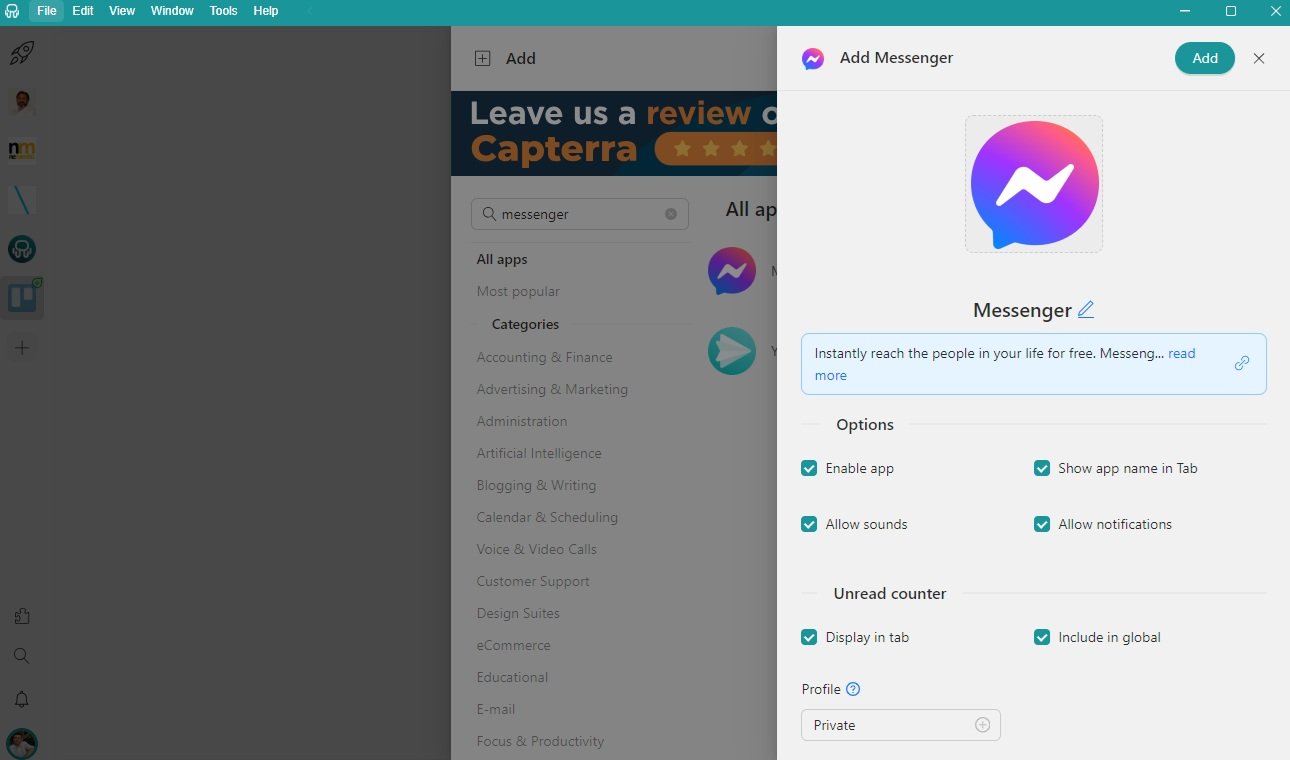
Task: Click the search icon in the left sidebar
Action: tap(22, 656)
